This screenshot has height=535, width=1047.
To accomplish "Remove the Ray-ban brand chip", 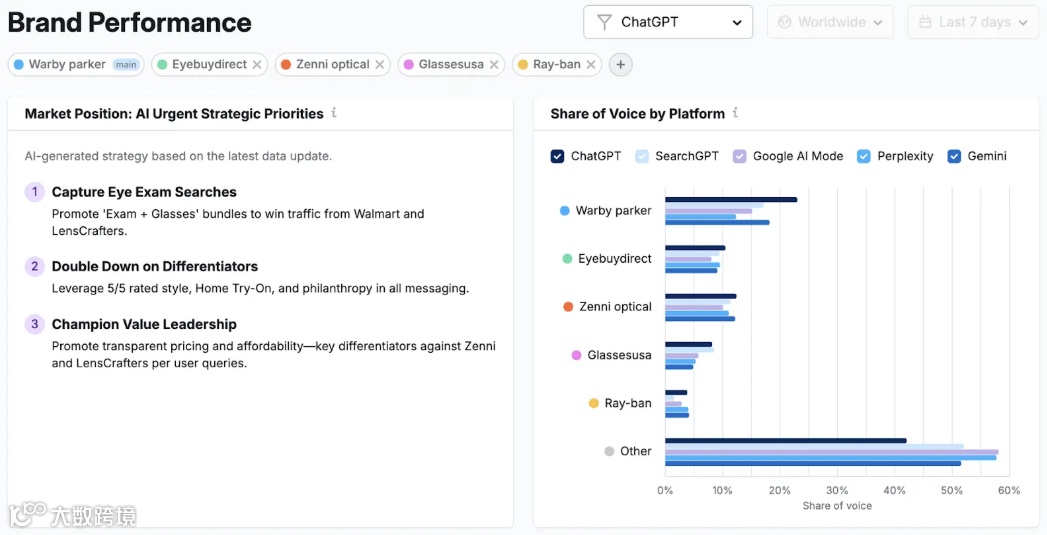I will (591, 65).
